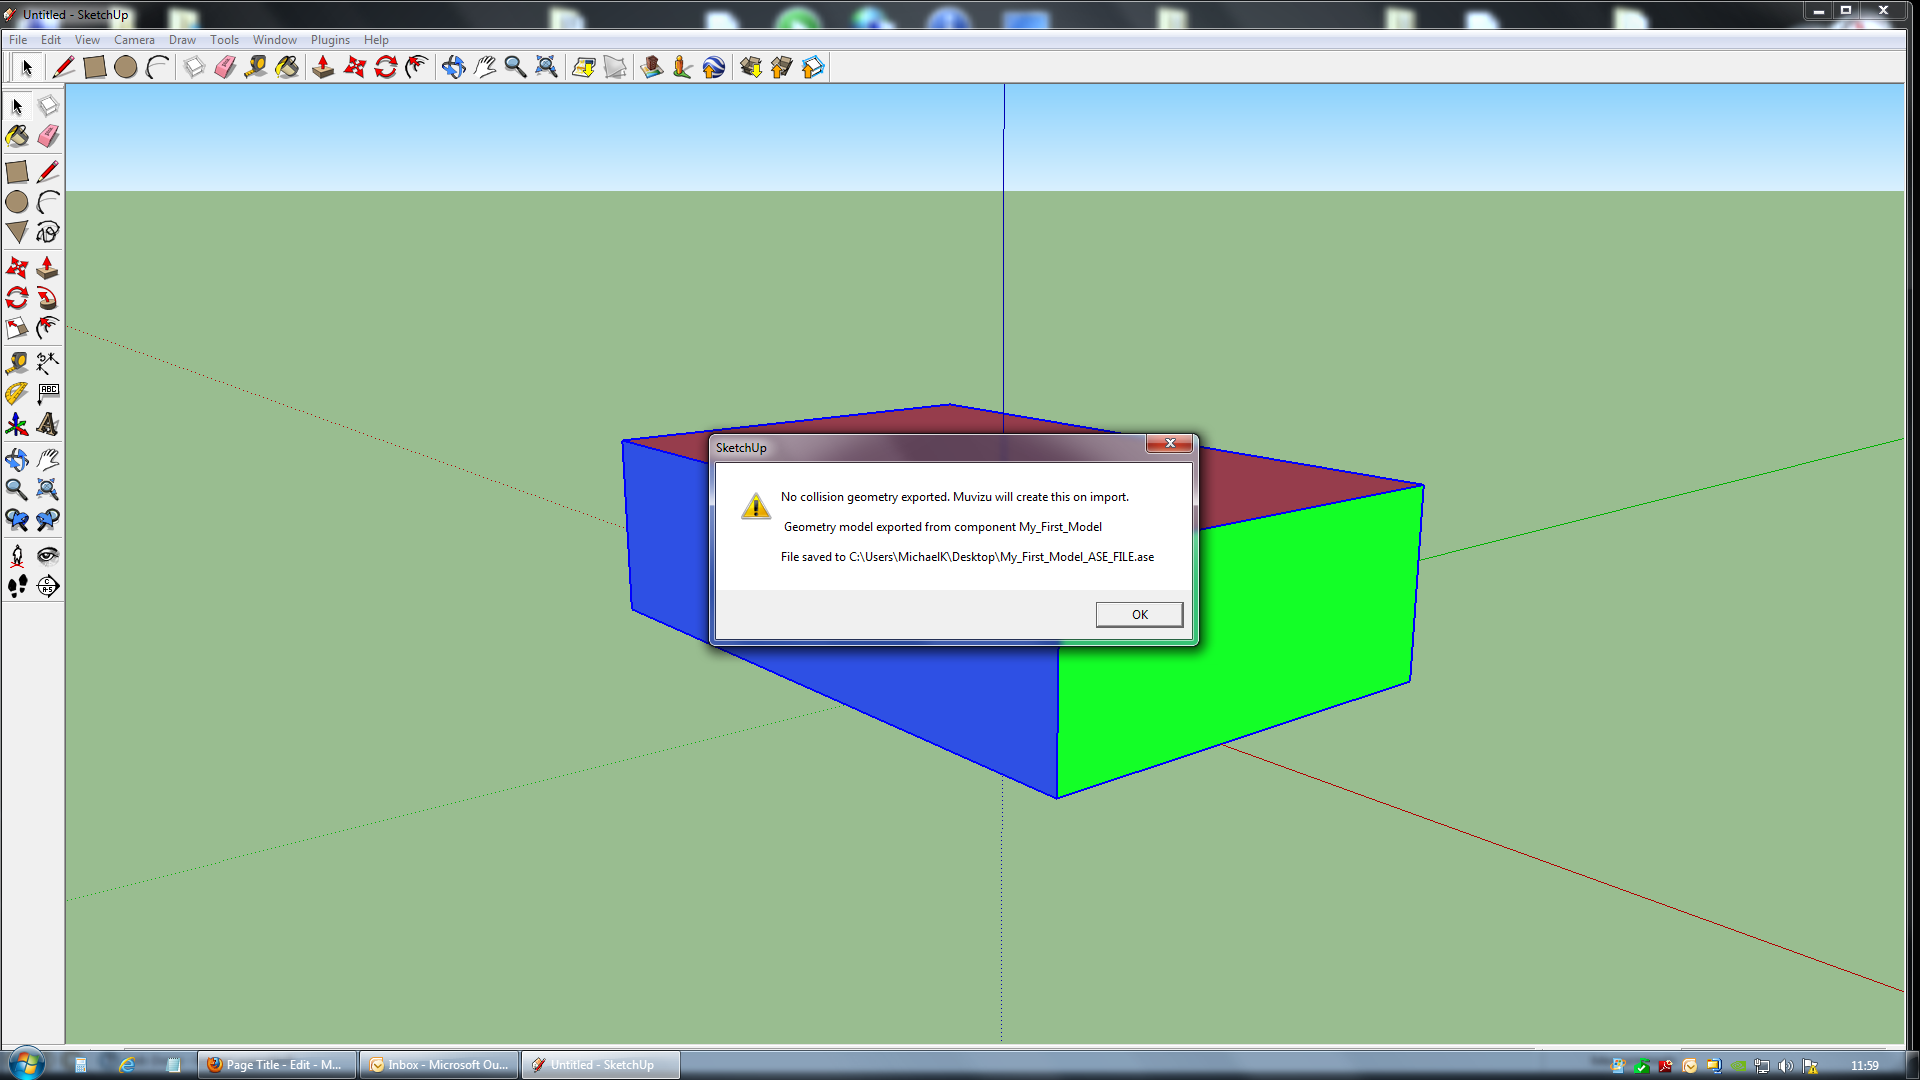Click the Next view icon in side toolbar
1920x1080 pixels.
tap(48, 520)
